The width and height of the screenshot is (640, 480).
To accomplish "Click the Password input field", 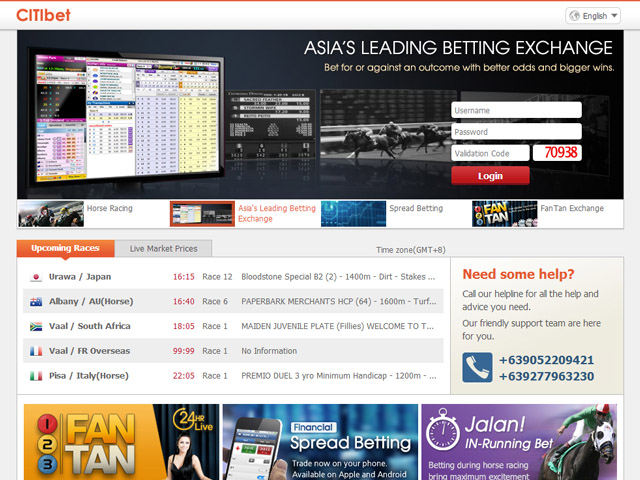I will 516,132.
